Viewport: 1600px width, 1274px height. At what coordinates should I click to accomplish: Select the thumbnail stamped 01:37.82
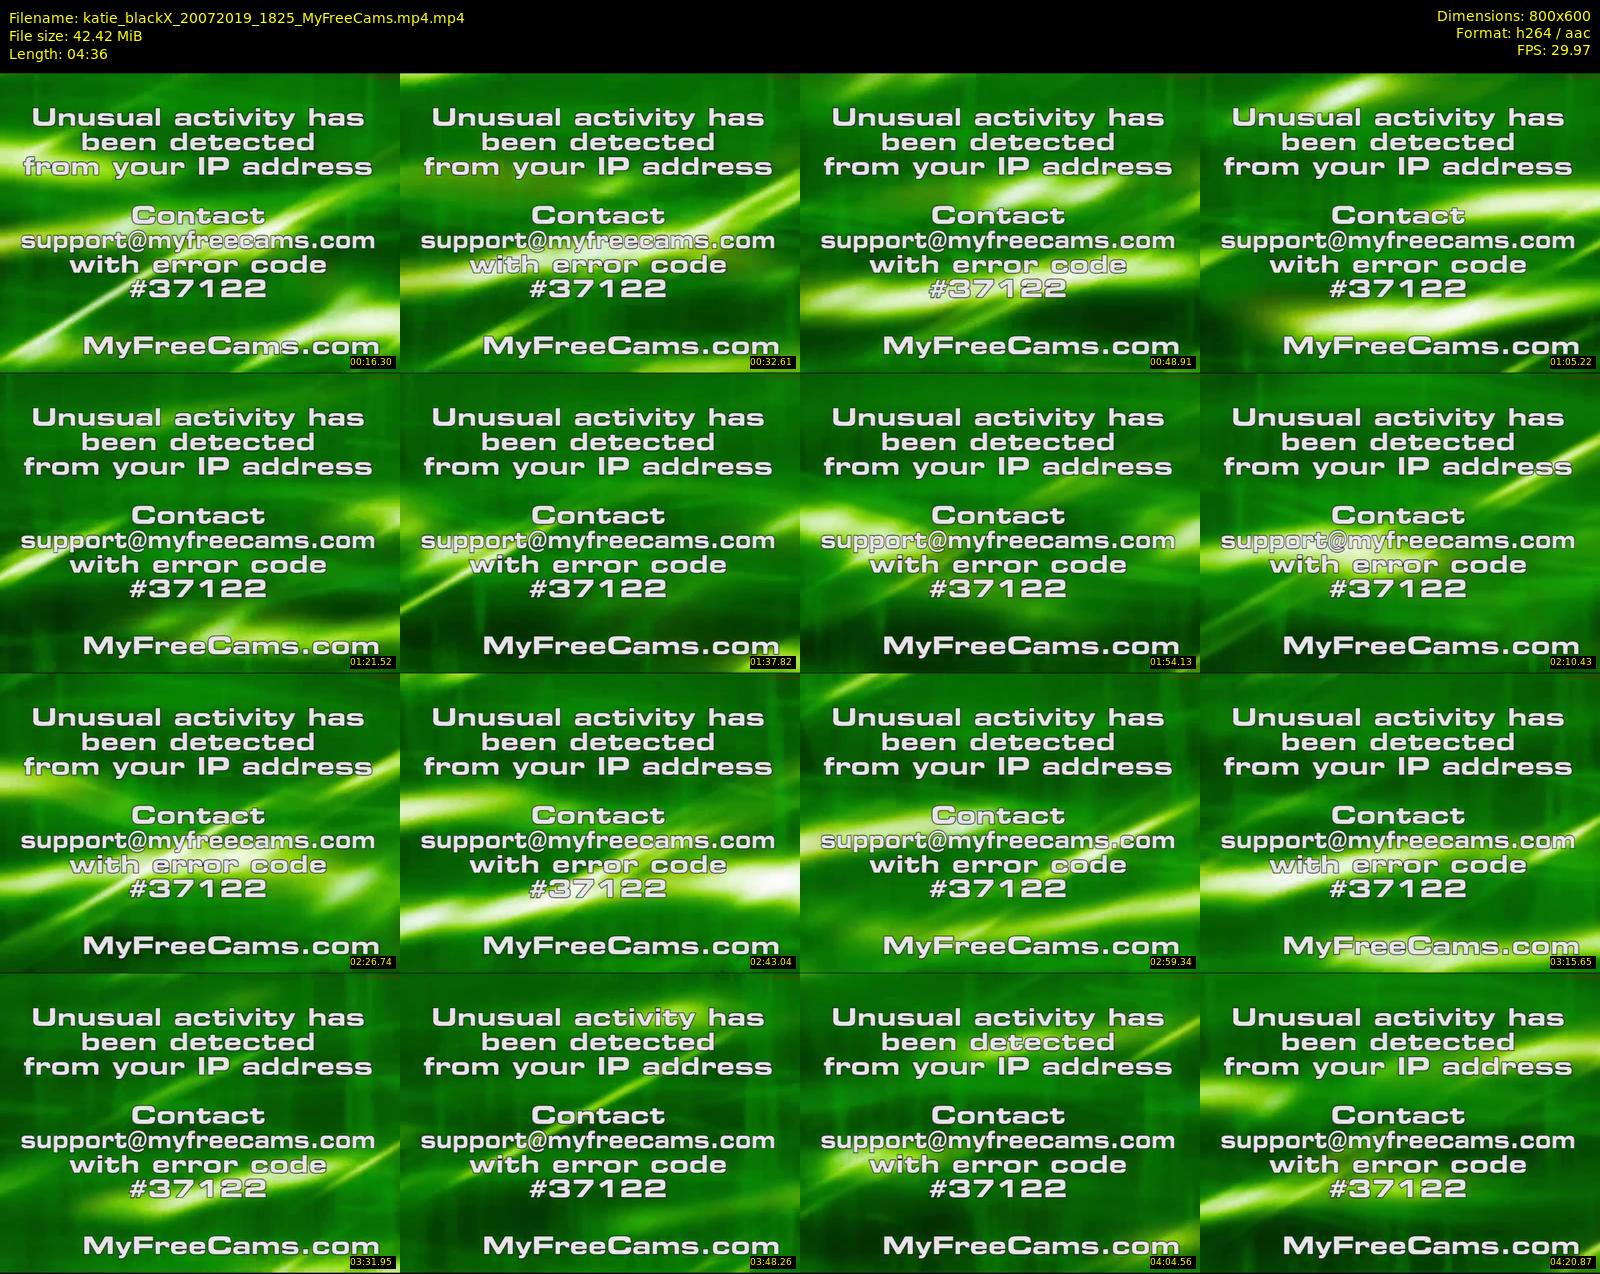coord(599,522)
